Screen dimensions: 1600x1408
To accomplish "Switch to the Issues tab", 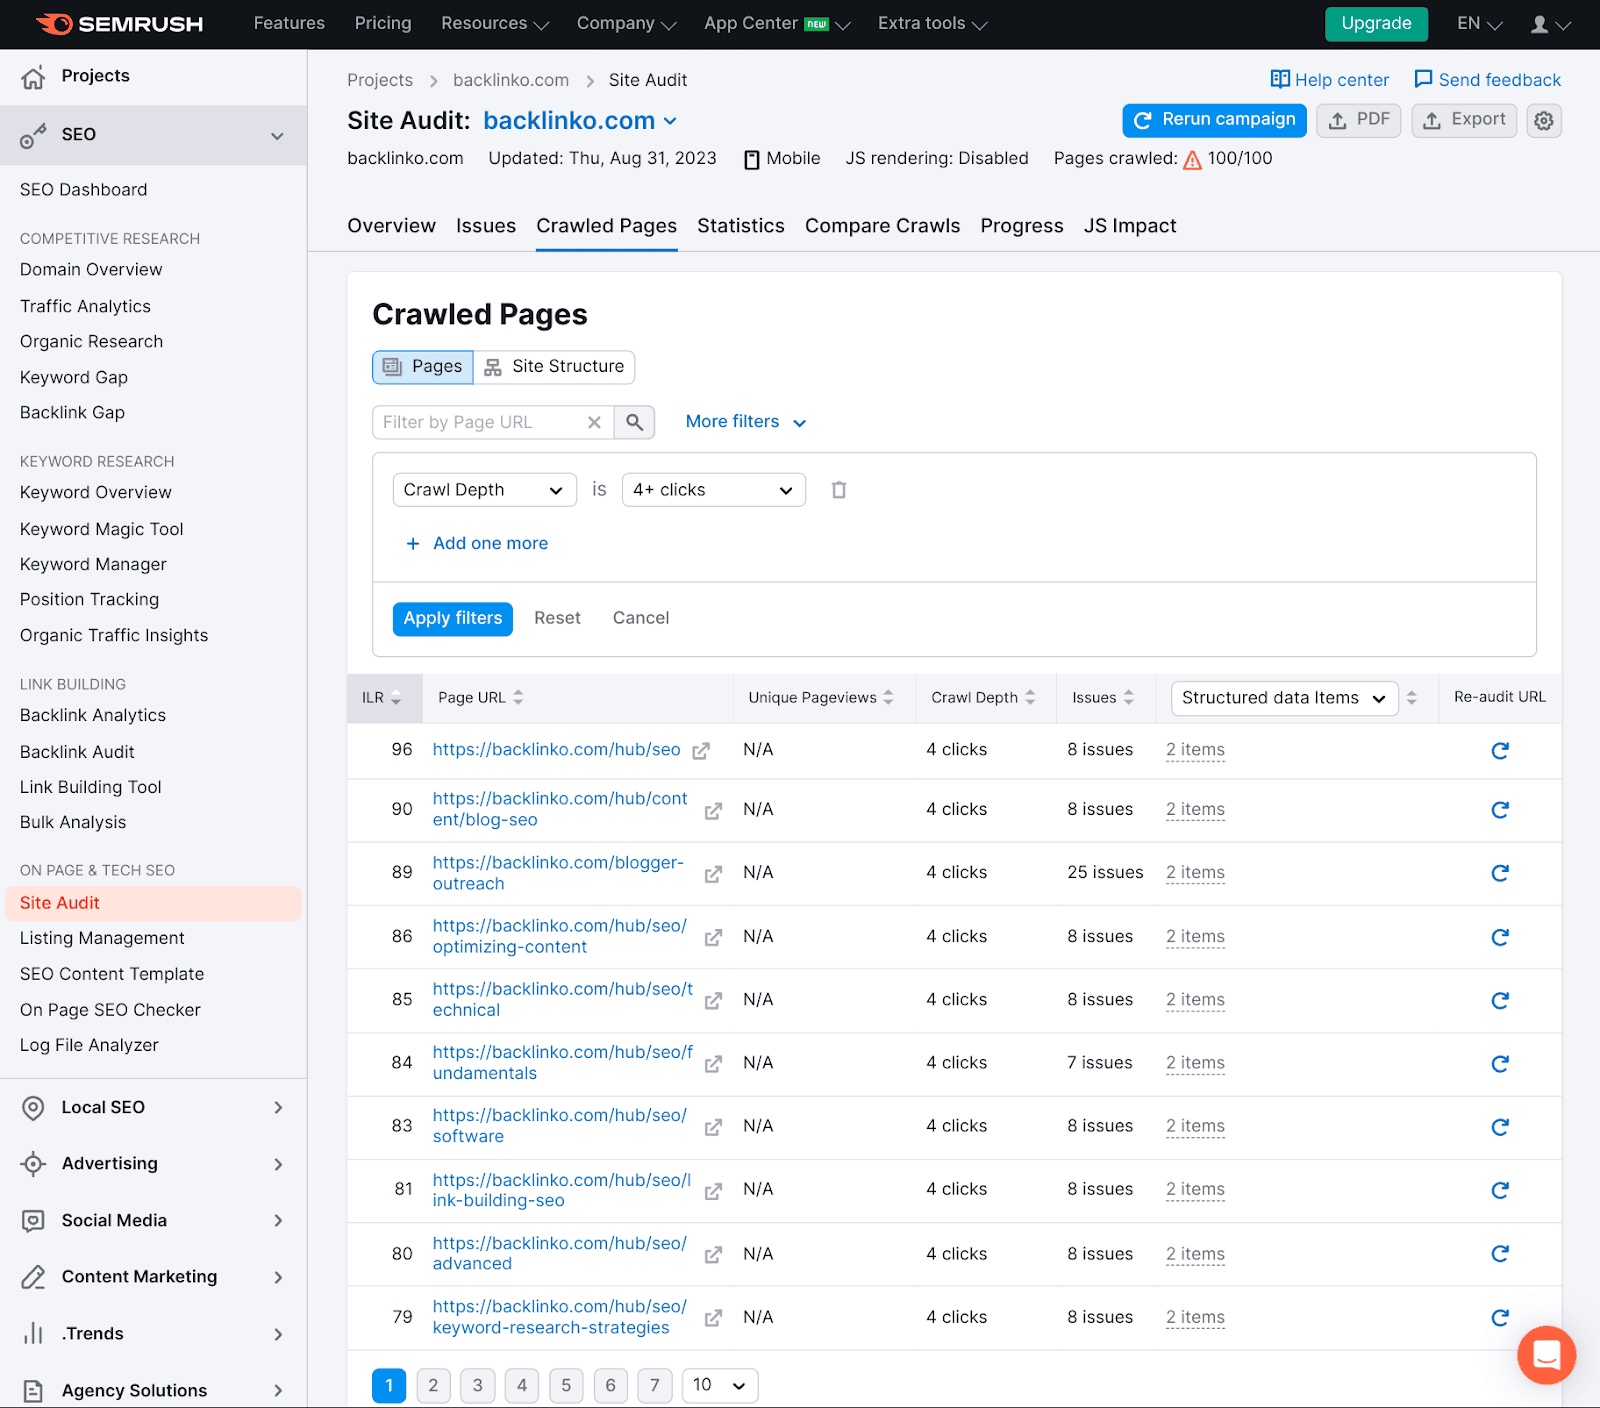I will [486, 226].
